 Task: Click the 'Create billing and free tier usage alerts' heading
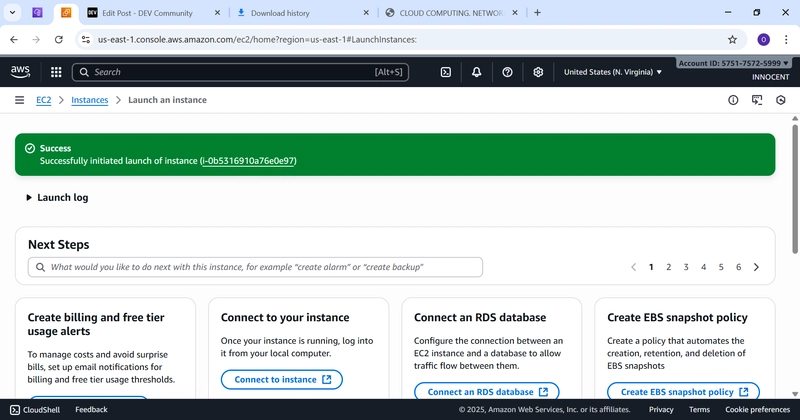[96, 324]
